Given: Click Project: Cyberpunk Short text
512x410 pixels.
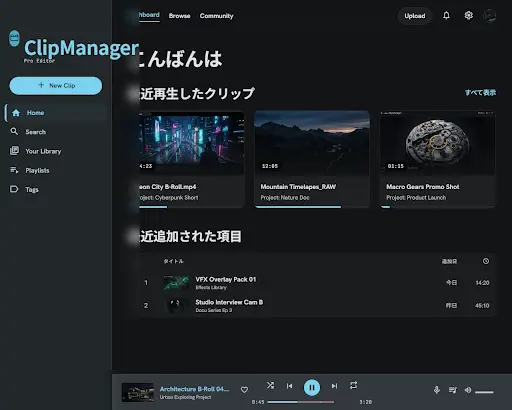Looking at the screenshot, I should coord(169,198).
